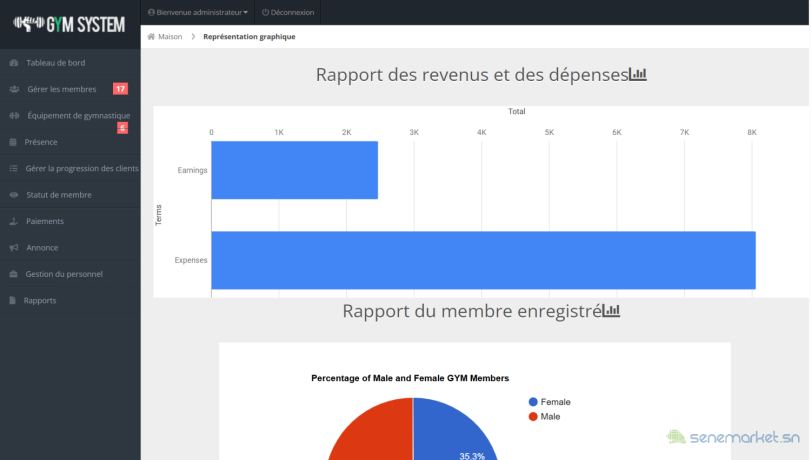Click the Déconnexion link

click(x=288, y=12)
